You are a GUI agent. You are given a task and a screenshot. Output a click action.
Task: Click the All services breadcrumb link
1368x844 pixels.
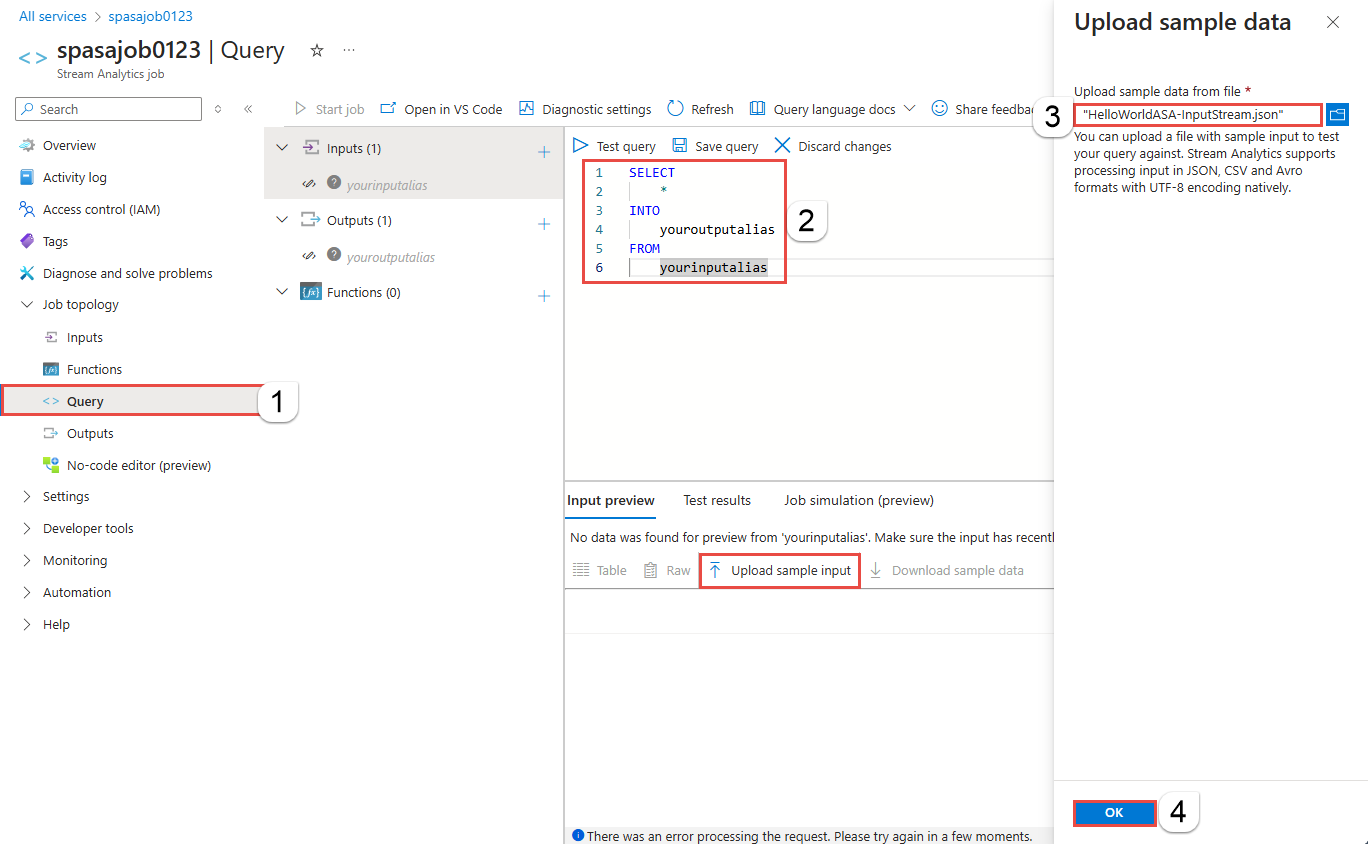pyautogui.click(x=52, y=16)
